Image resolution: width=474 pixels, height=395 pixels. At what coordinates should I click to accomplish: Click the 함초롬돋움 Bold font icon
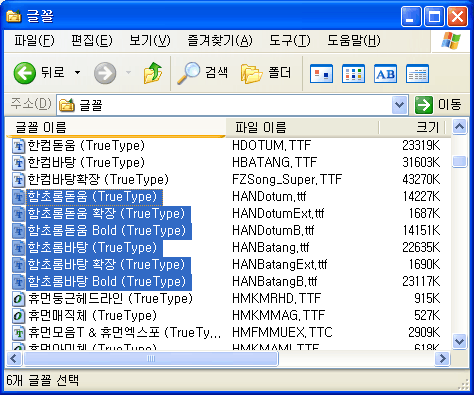19,231
